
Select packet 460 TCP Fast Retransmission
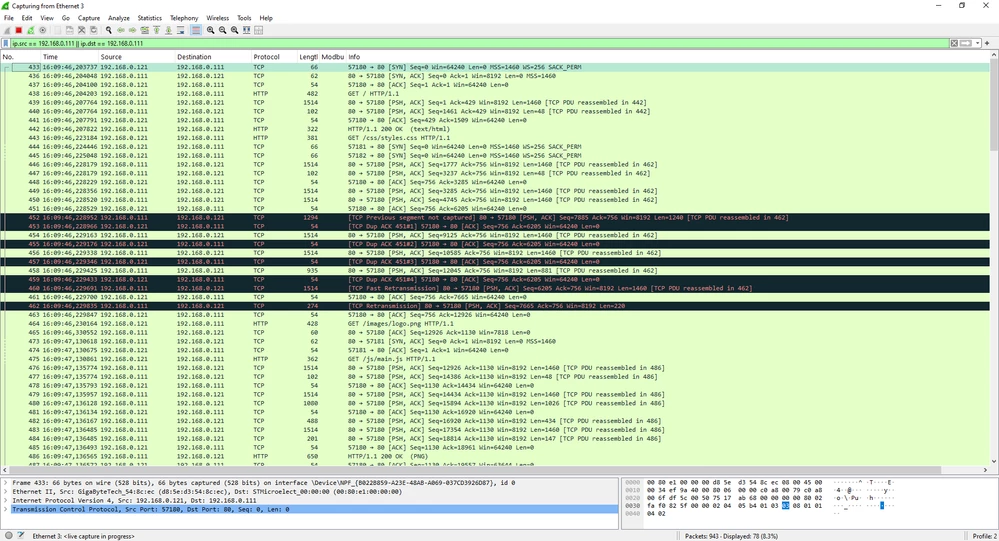495,288
